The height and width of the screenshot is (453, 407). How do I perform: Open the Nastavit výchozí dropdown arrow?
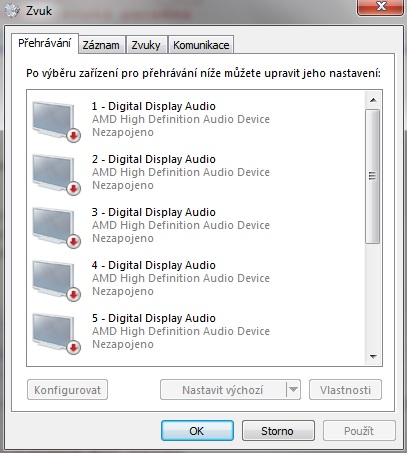tap(293, 389)
